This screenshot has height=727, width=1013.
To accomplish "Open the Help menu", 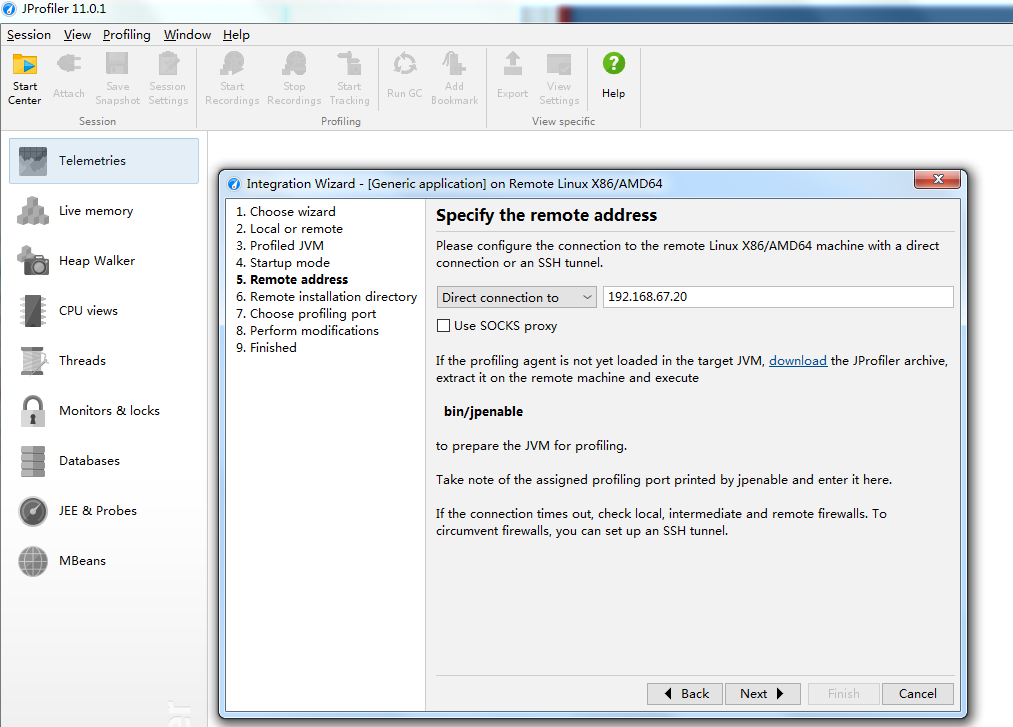I will (236, 35).
